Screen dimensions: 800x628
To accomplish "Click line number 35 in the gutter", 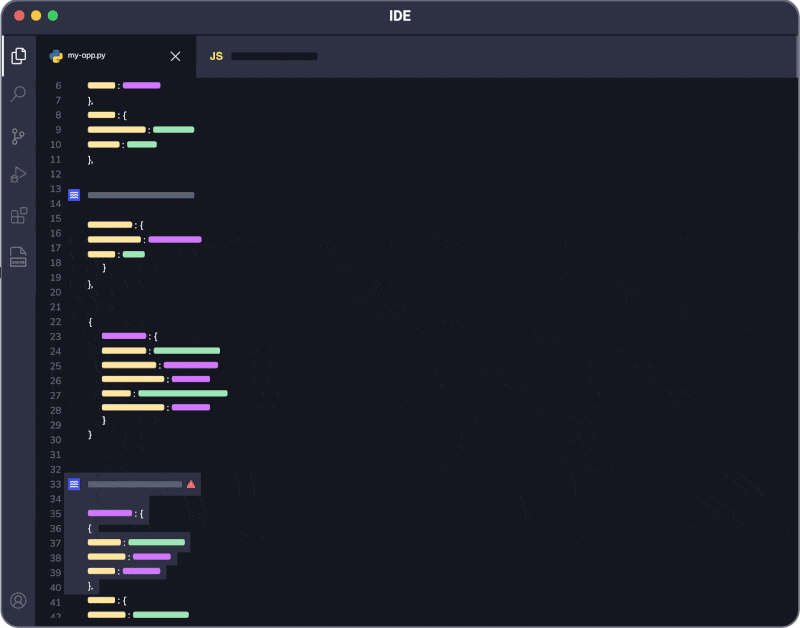I will pos(56,514).
